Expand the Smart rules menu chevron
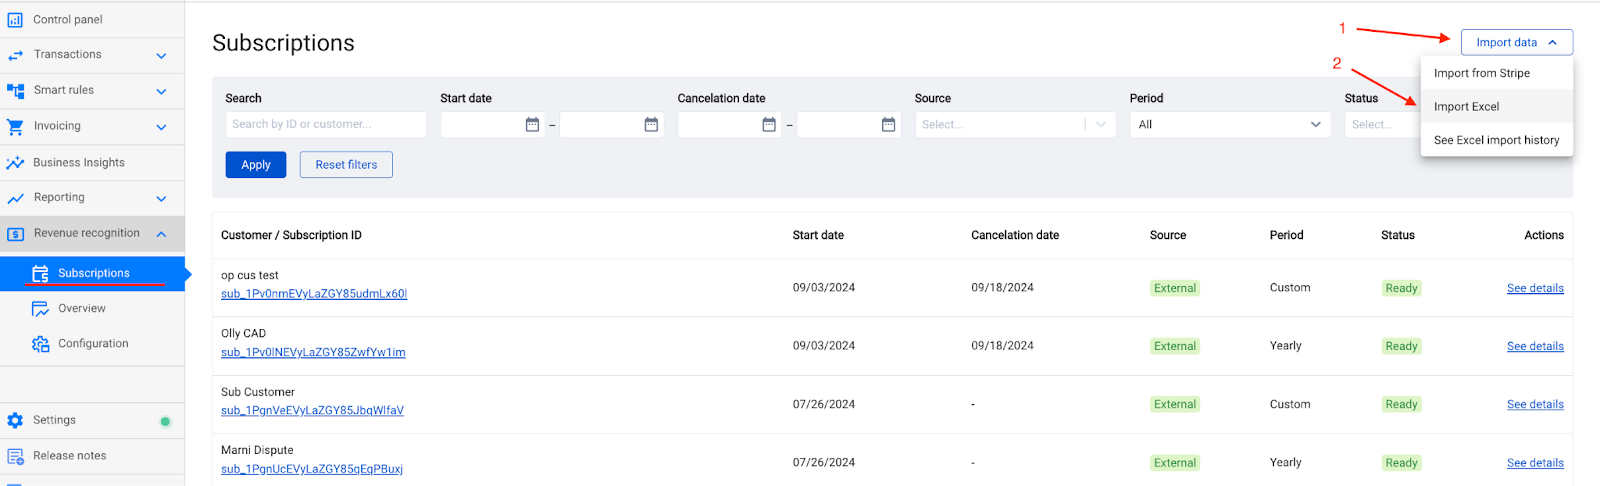 coord(161,92)
